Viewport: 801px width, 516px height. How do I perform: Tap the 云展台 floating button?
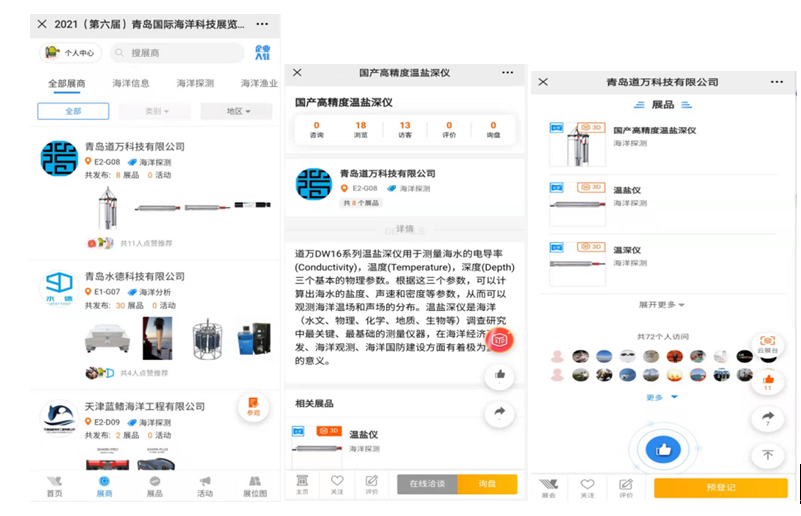click(767, 344)
